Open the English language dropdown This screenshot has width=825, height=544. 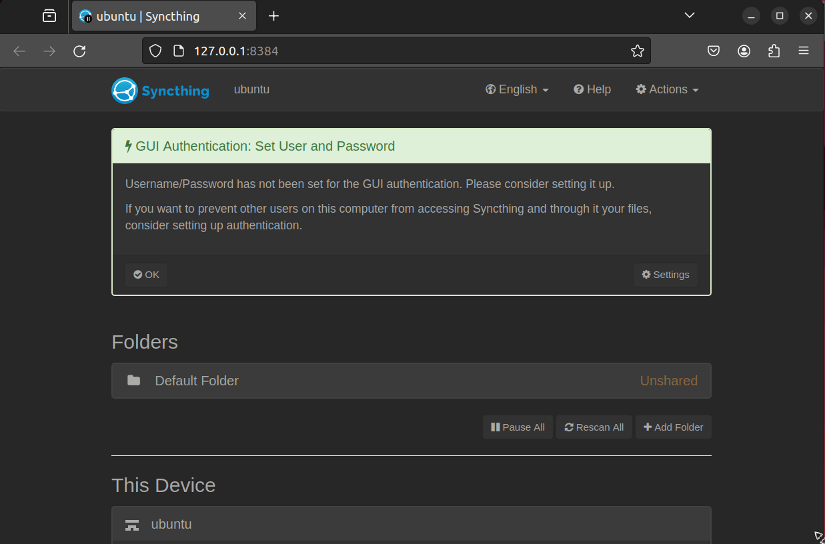517,89
